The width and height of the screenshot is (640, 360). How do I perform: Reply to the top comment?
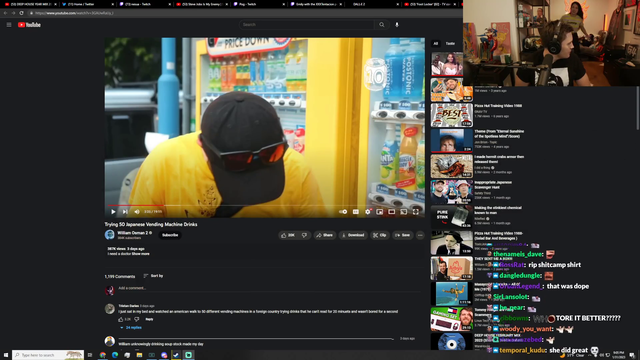click(149, 319)
